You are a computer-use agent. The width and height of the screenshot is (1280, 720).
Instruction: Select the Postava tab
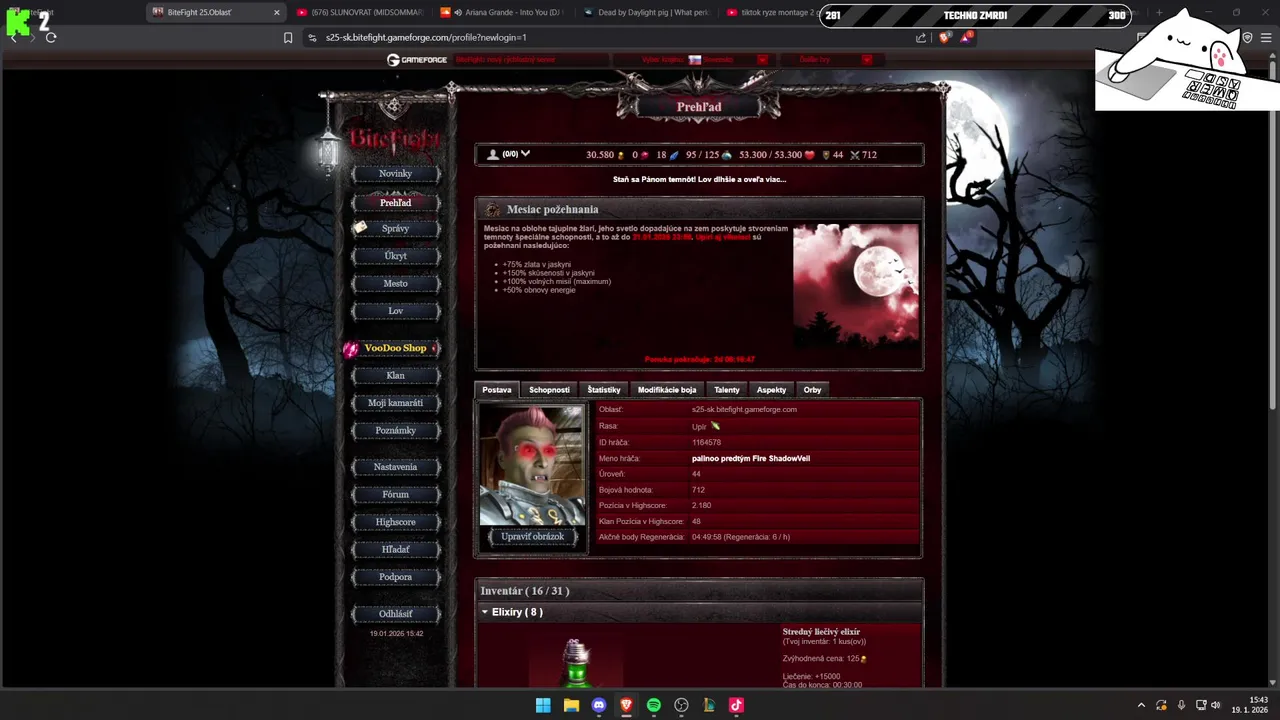pyautogui.click(x=496, y=390)
